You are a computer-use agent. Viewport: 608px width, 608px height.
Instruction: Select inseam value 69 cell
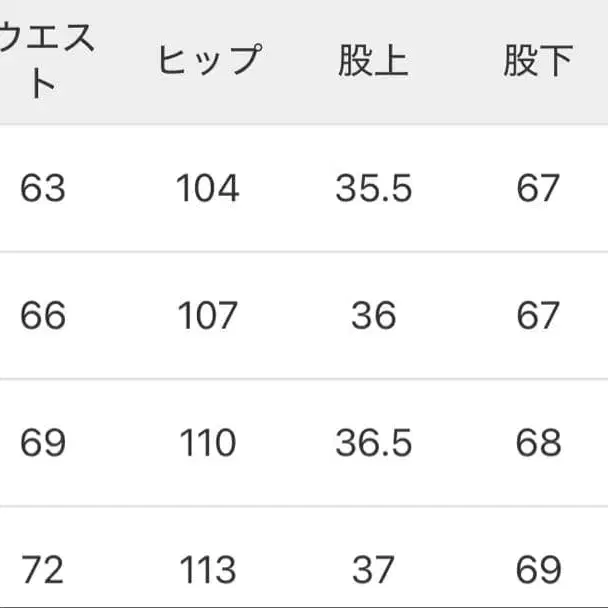click(538, 570)
